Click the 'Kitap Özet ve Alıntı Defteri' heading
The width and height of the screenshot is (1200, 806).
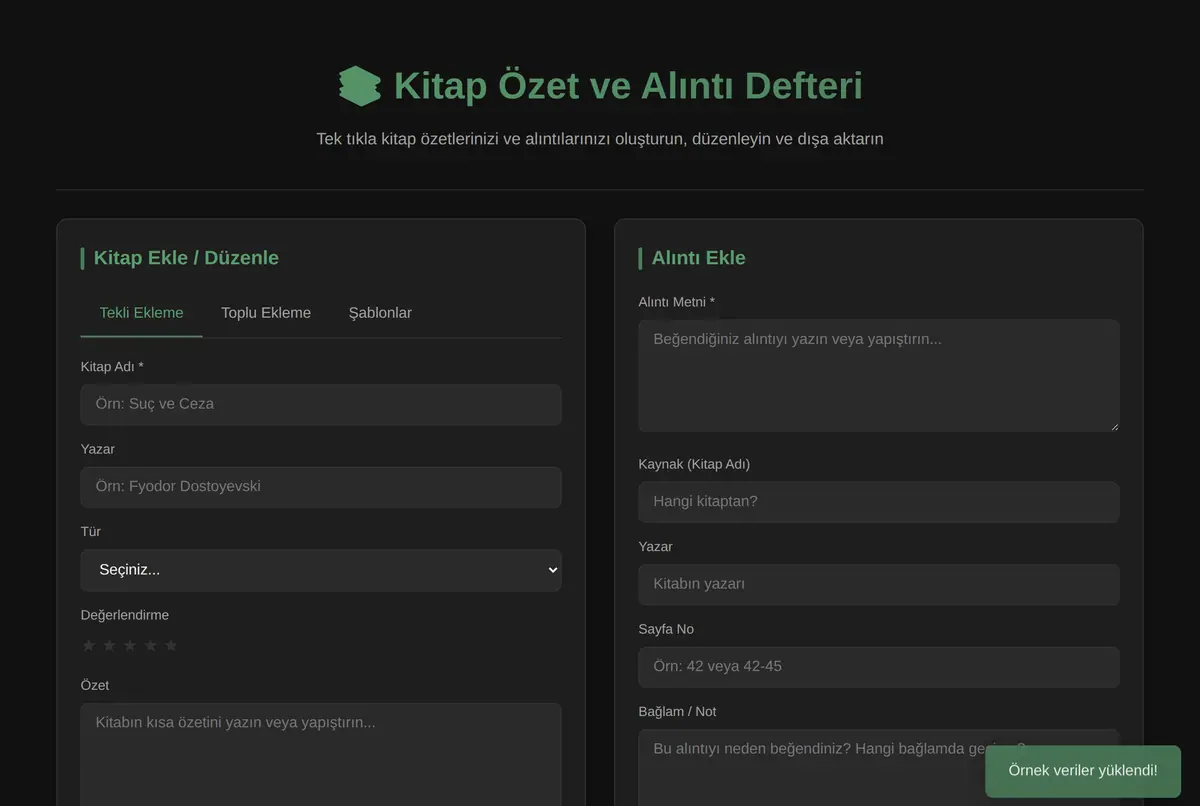(x=628, y=86)
